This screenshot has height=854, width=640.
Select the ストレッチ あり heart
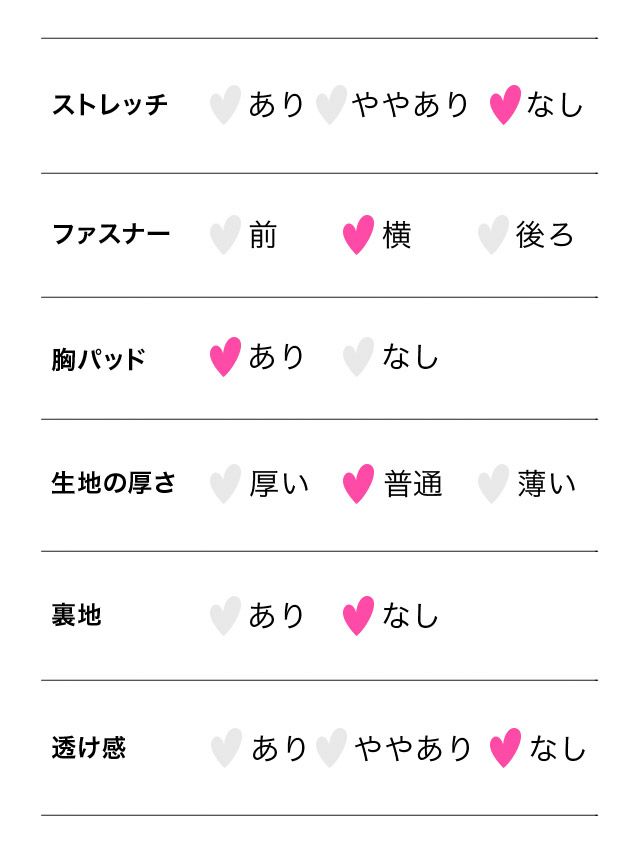225,105
